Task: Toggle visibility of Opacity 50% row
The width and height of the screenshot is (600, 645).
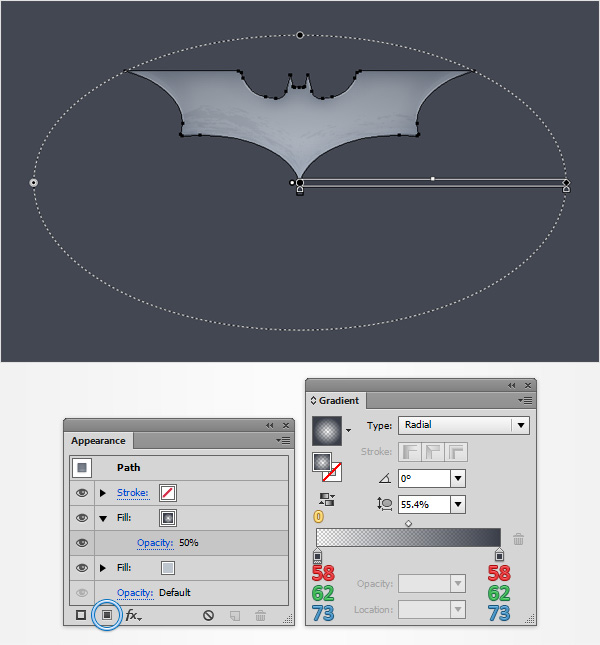Action: (82, 543)
